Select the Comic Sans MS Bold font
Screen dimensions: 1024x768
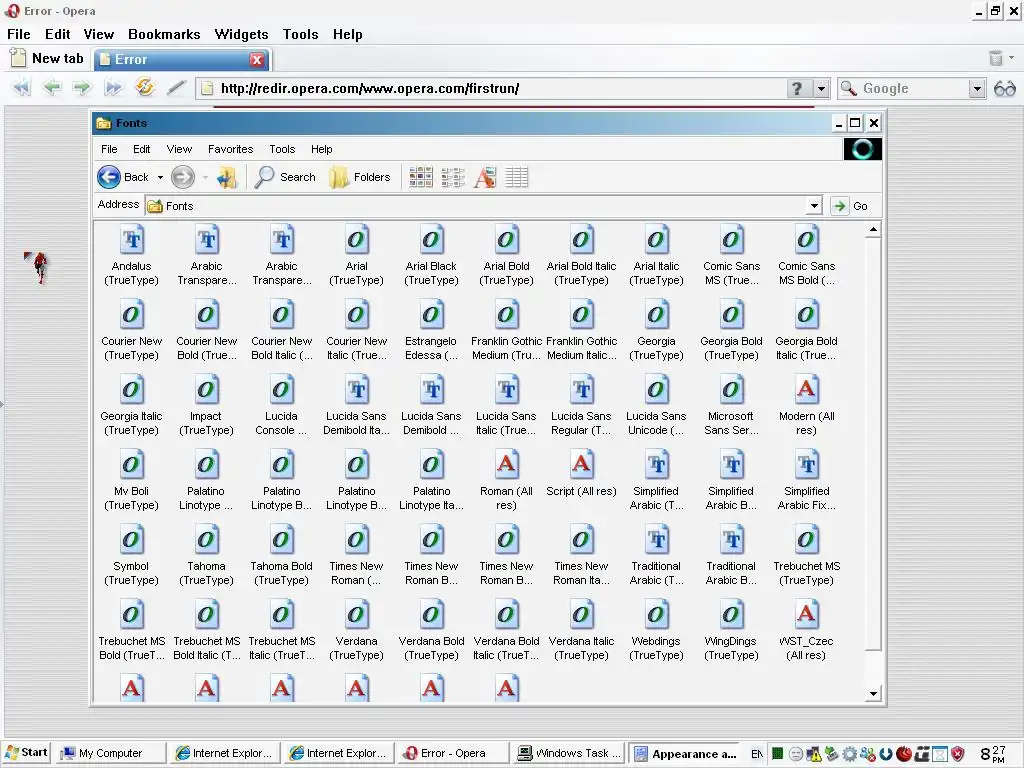tap(807, 255)
